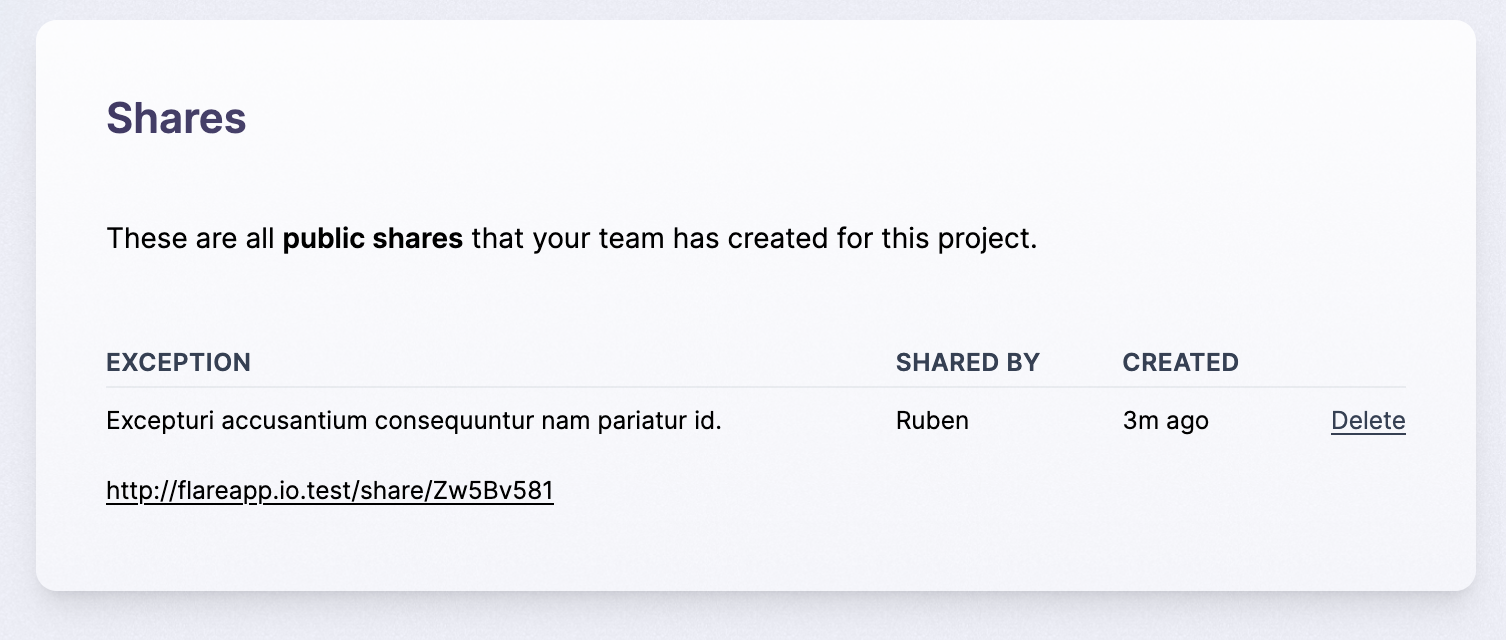This screenshot has height=640, width=1506.
Task: Click the CREATED column header
Action: (x=1180, y=362)
